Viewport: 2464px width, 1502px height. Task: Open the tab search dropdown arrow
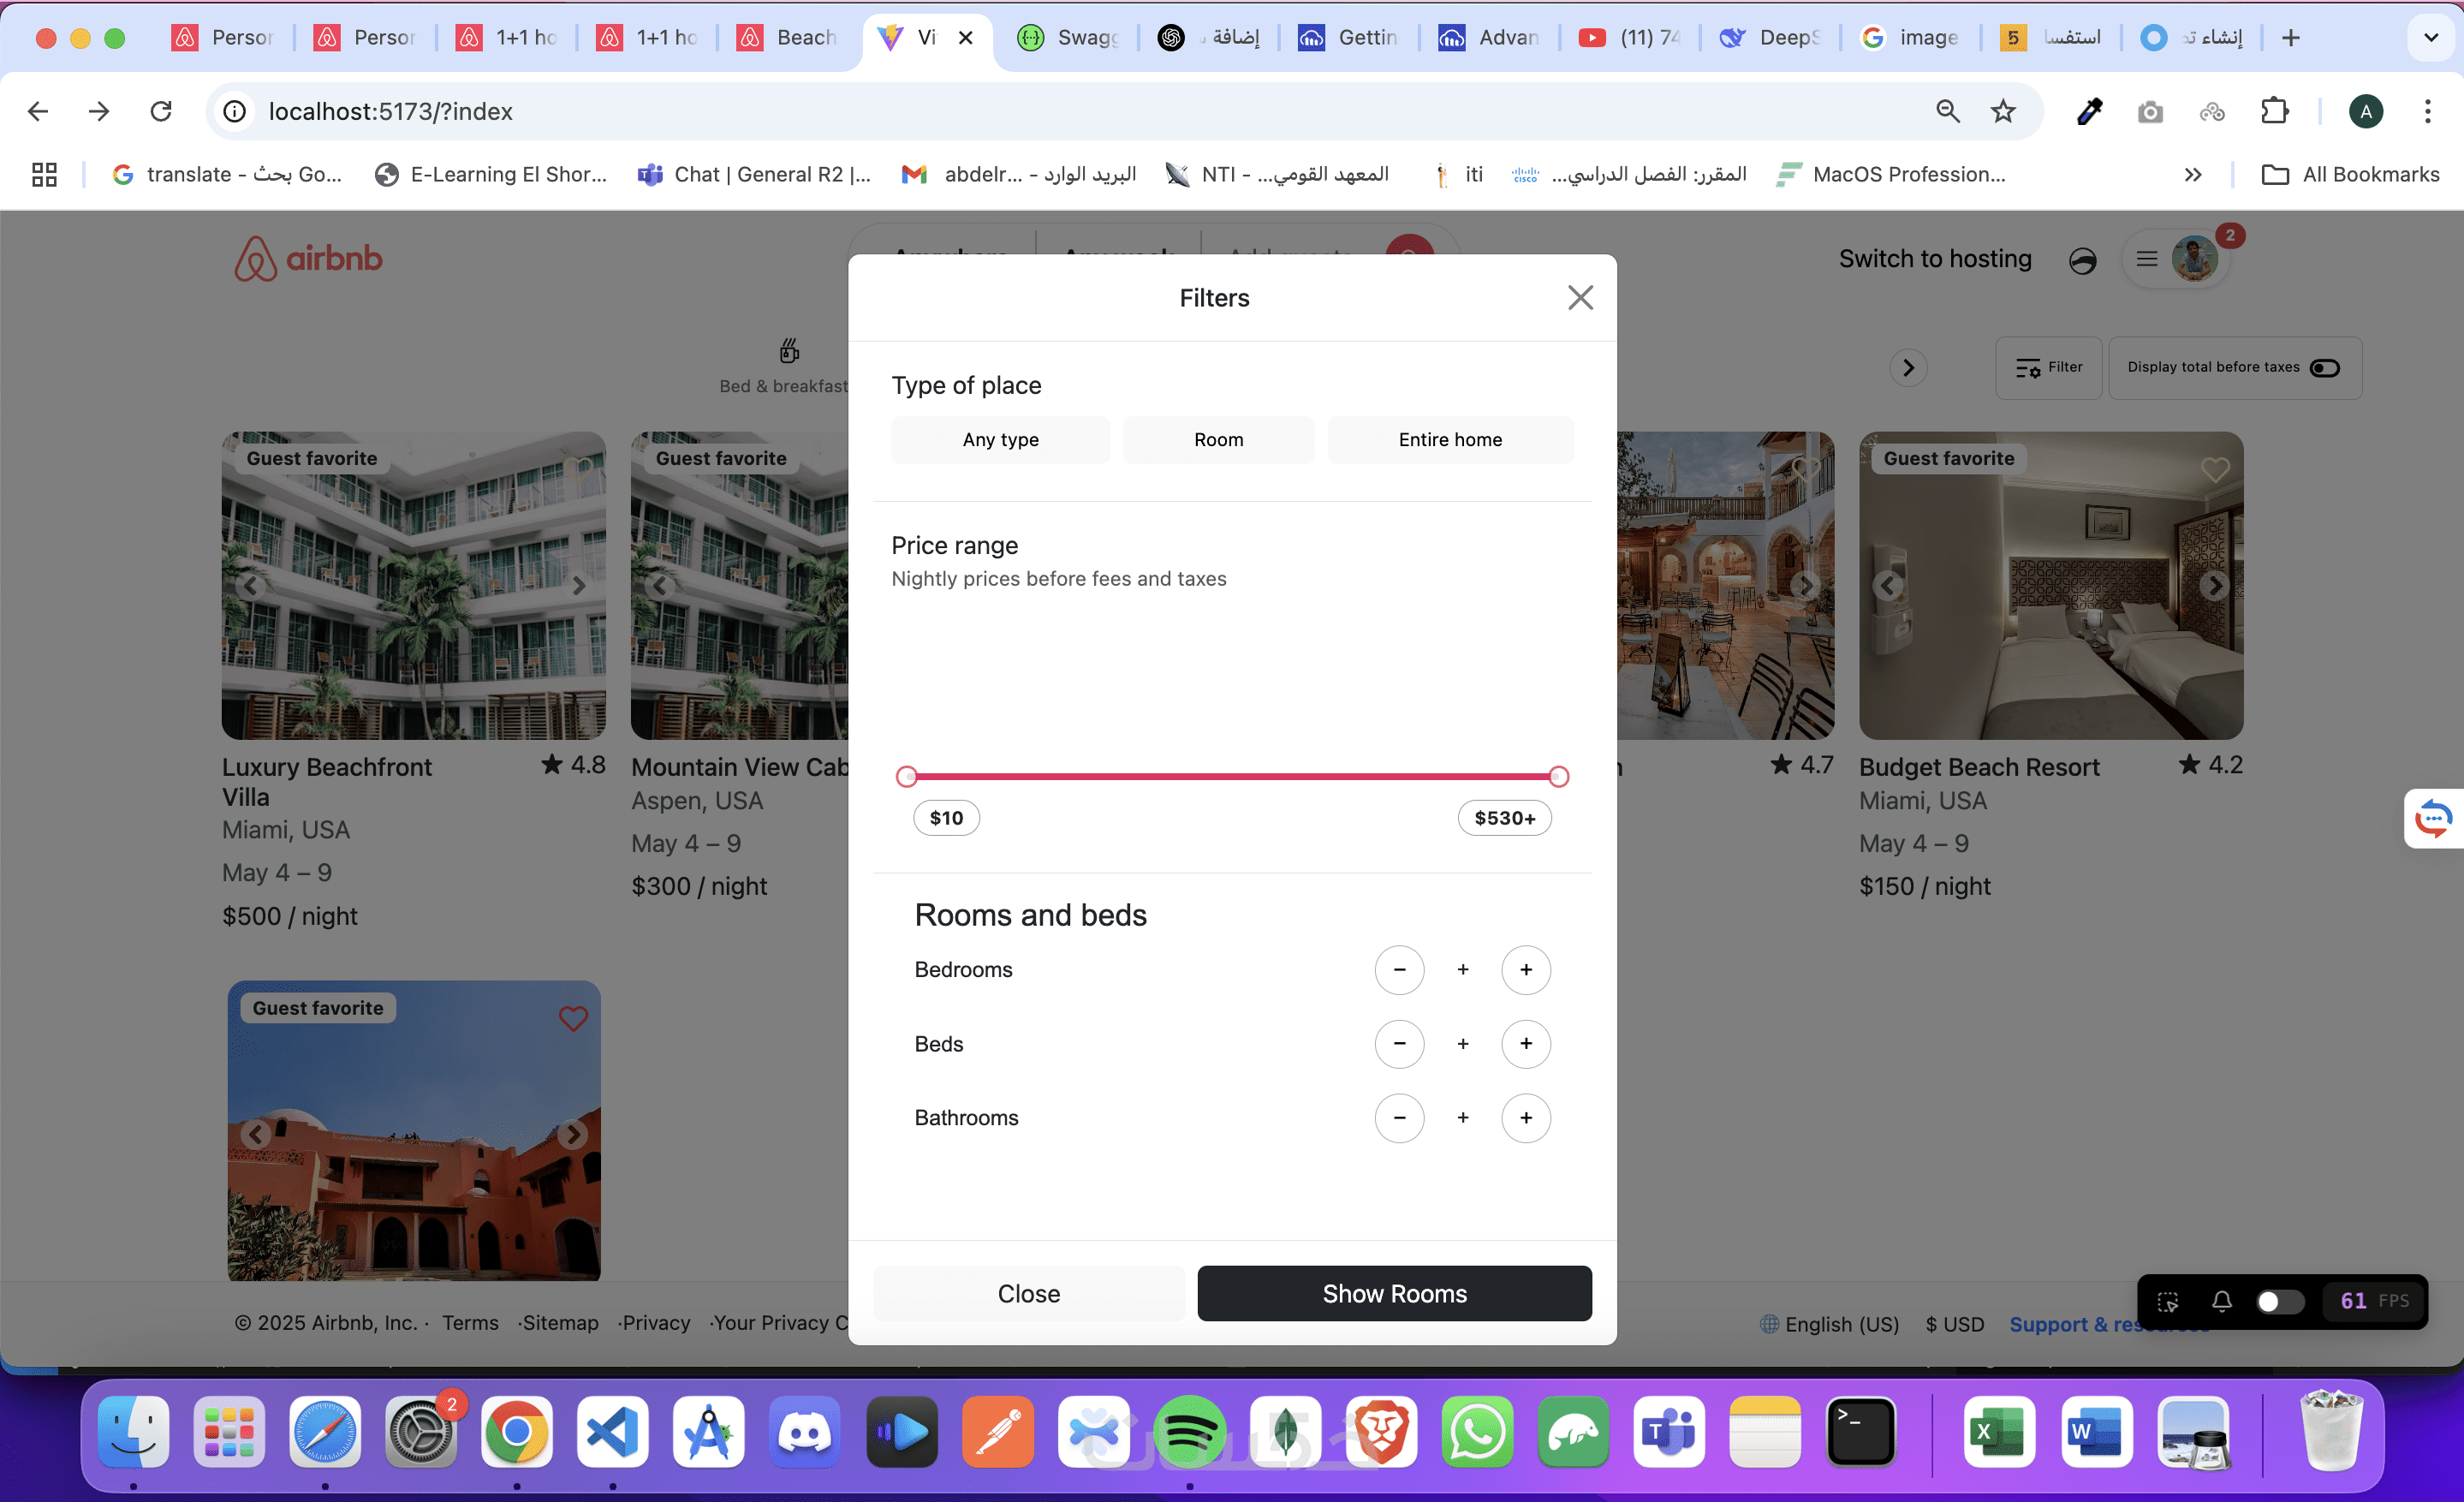pos(2430,37)
